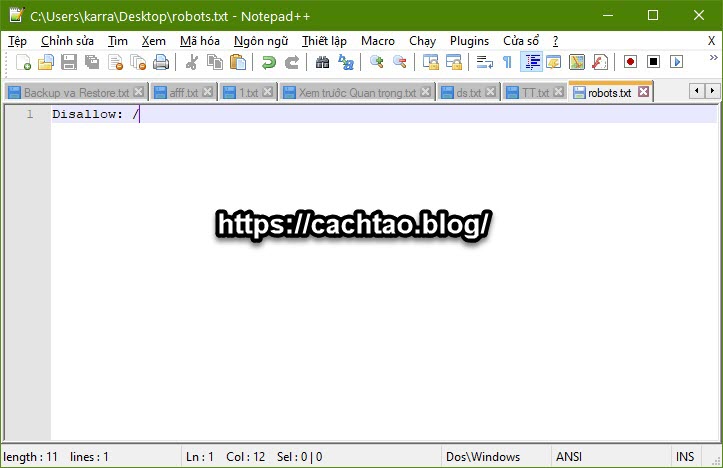Close the Backup va Restore.txt tab

[x=138, y=92]
